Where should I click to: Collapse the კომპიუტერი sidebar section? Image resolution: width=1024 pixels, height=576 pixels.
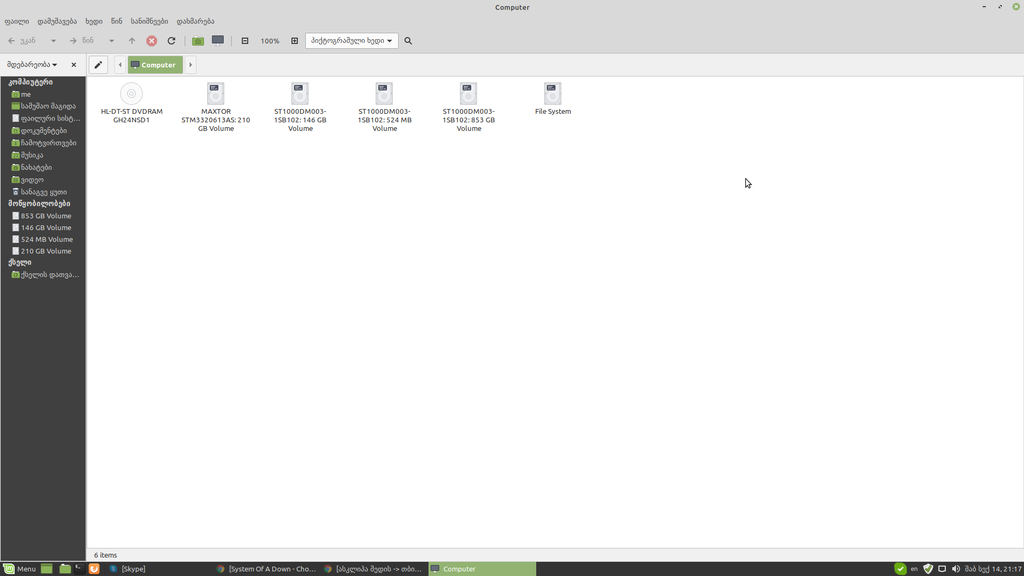30,82
